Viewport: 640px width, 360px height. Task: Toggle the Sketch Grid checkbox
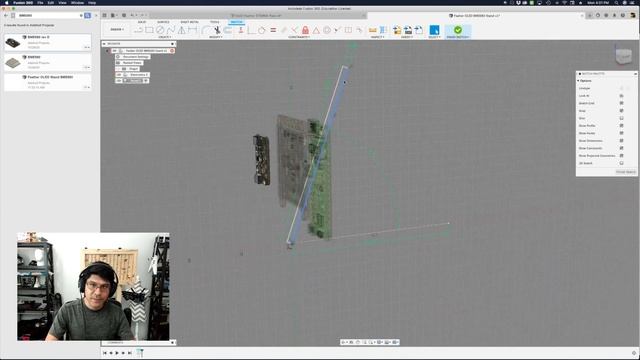click(x=621, y=103)
